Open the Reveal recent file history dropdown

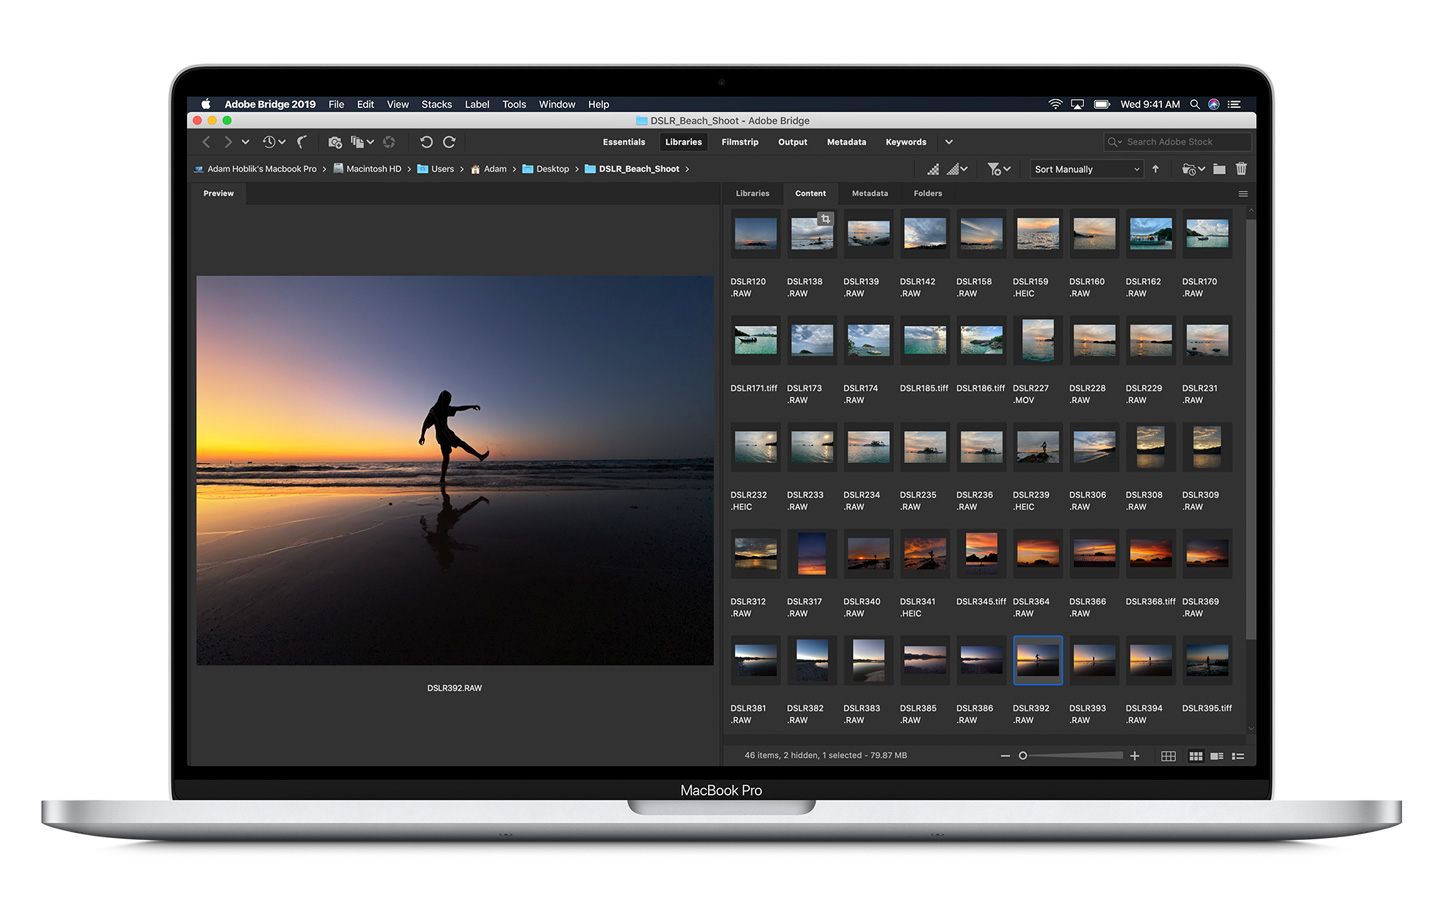(x=273, y=142)
